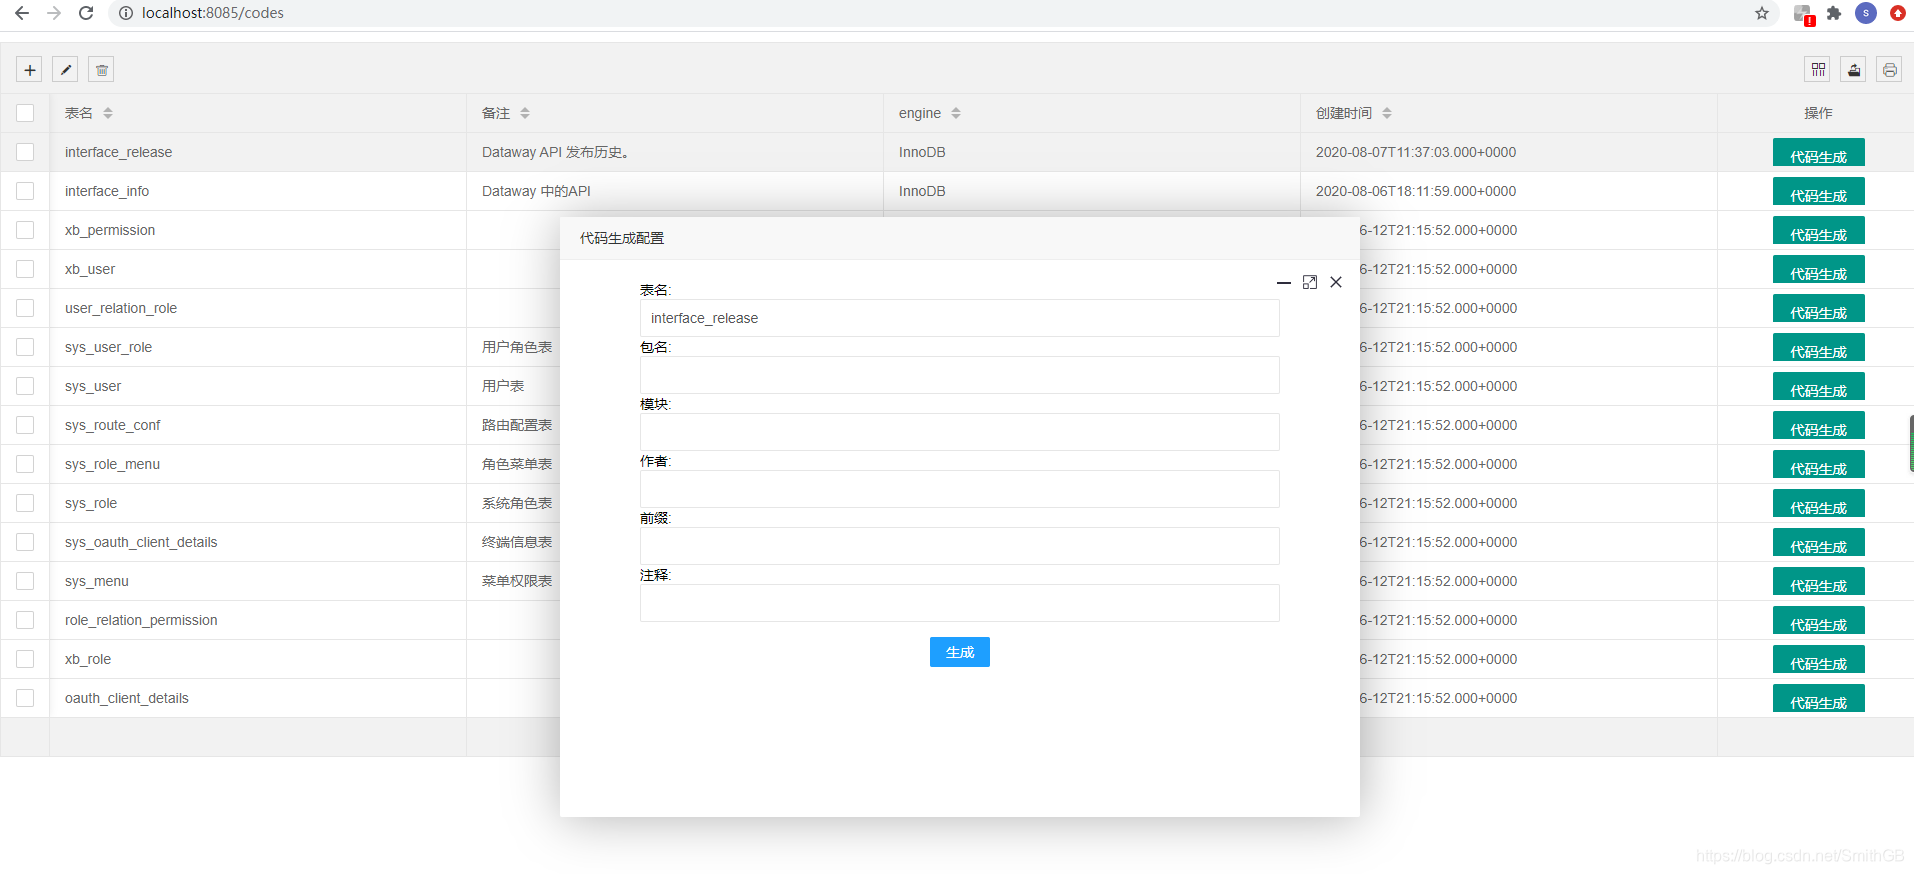This screenshot has width=1914, height=874.
Task: Click the delete trash toolbar icon
Action: click(101, 70)
